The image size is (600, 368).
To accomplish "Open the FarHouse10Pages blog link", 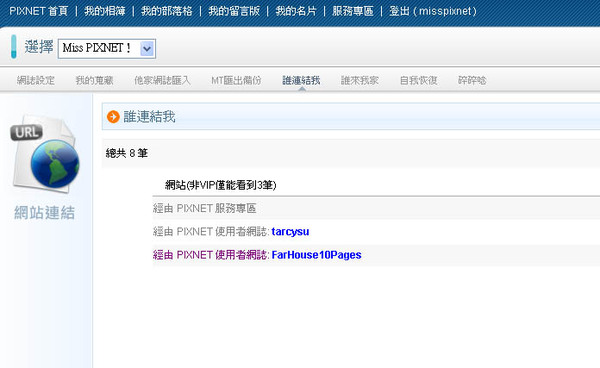I will click(316, 255).
